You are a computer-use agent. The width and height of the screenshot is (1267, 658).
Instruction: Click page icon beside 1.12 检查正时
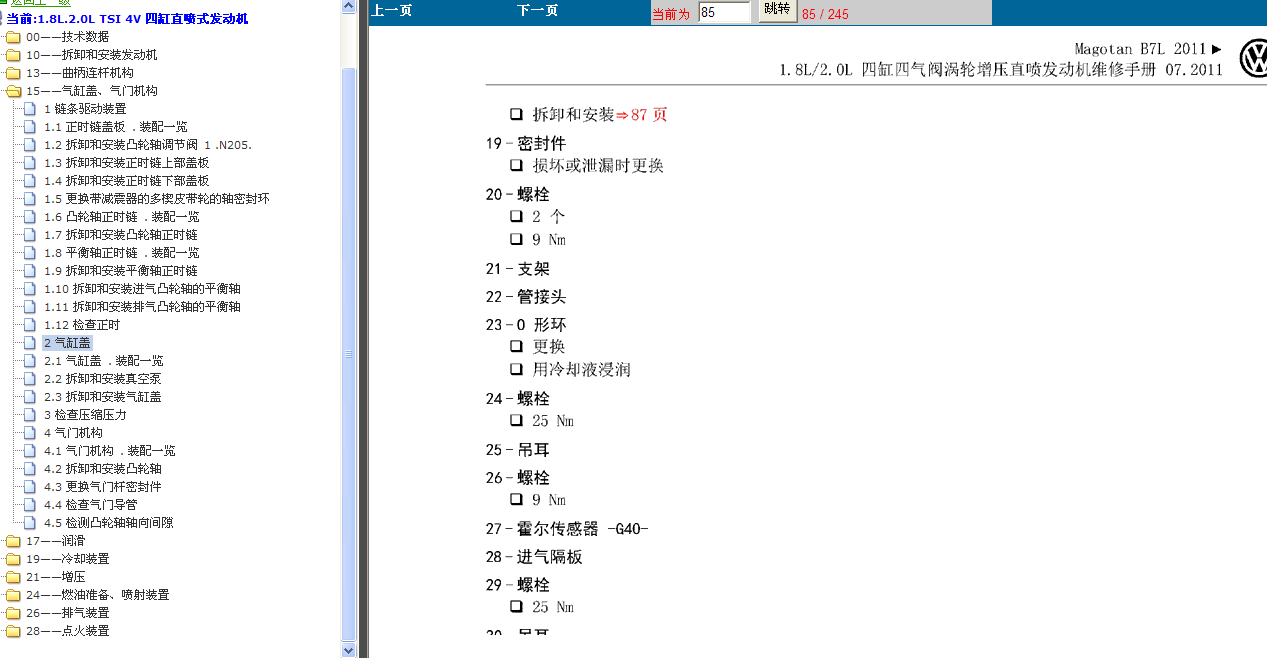30,325
